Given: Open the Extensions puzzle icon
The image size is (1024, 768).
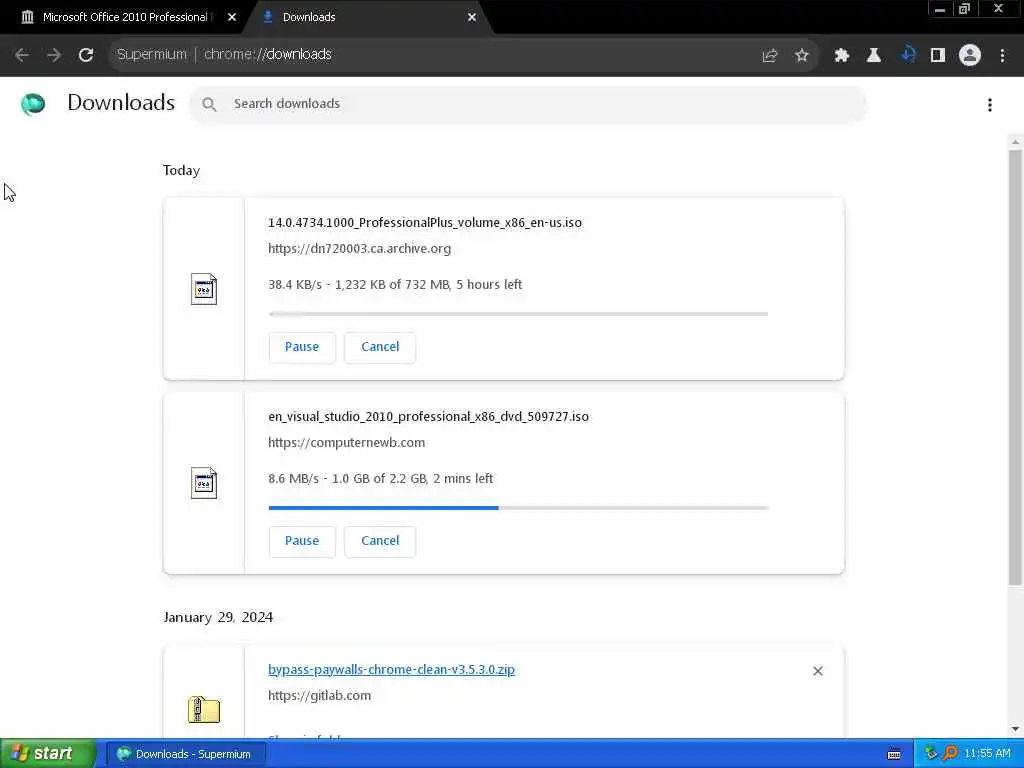Looking at the screenshot, I should (842, 56).
